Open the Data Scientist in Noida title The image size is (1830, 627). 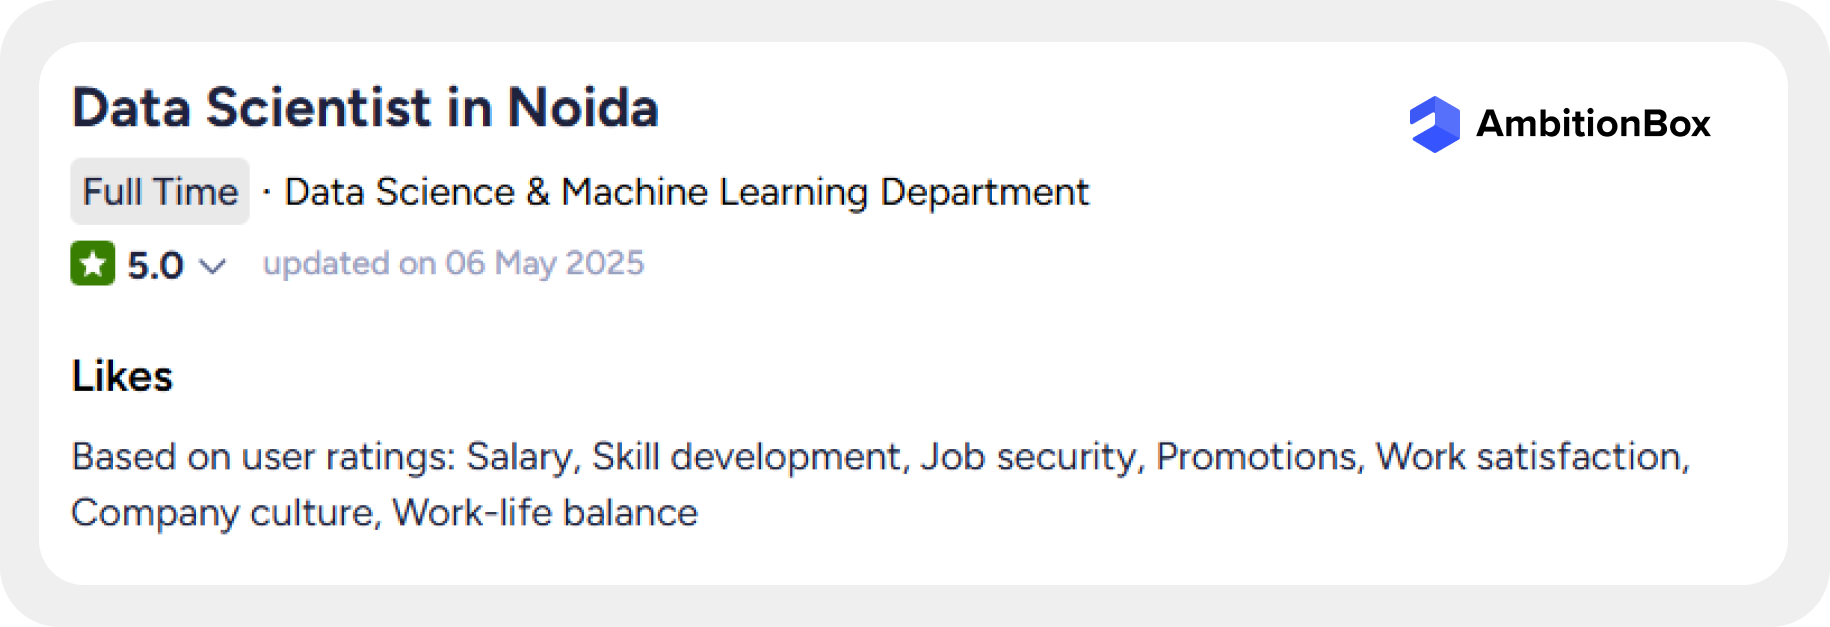pos(365,108)
